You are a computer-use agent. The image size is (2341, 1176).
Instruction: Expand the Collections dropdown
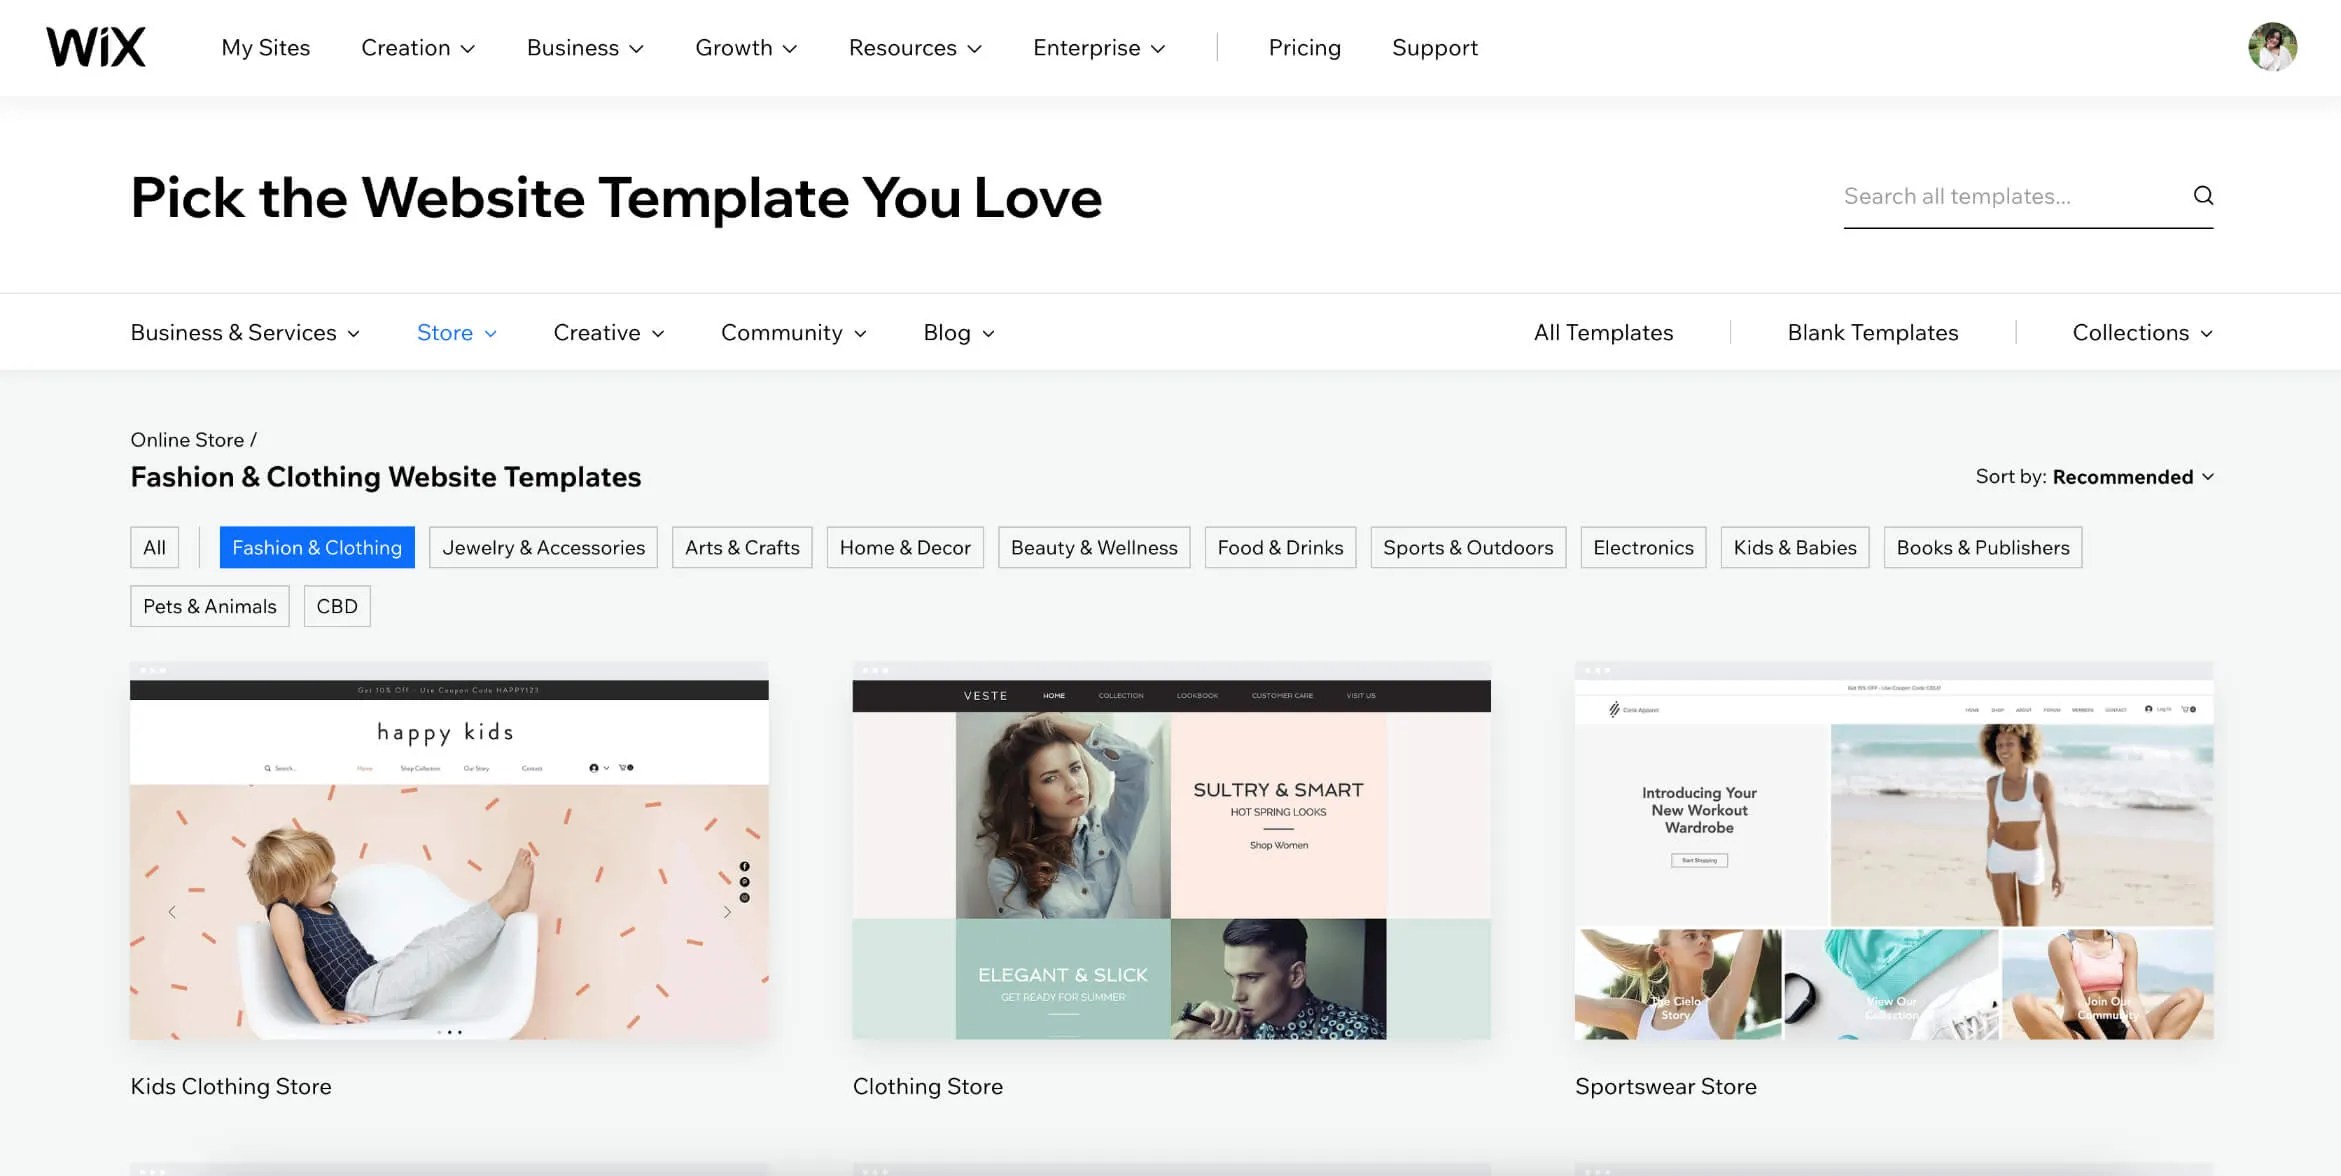point(2141,332)
